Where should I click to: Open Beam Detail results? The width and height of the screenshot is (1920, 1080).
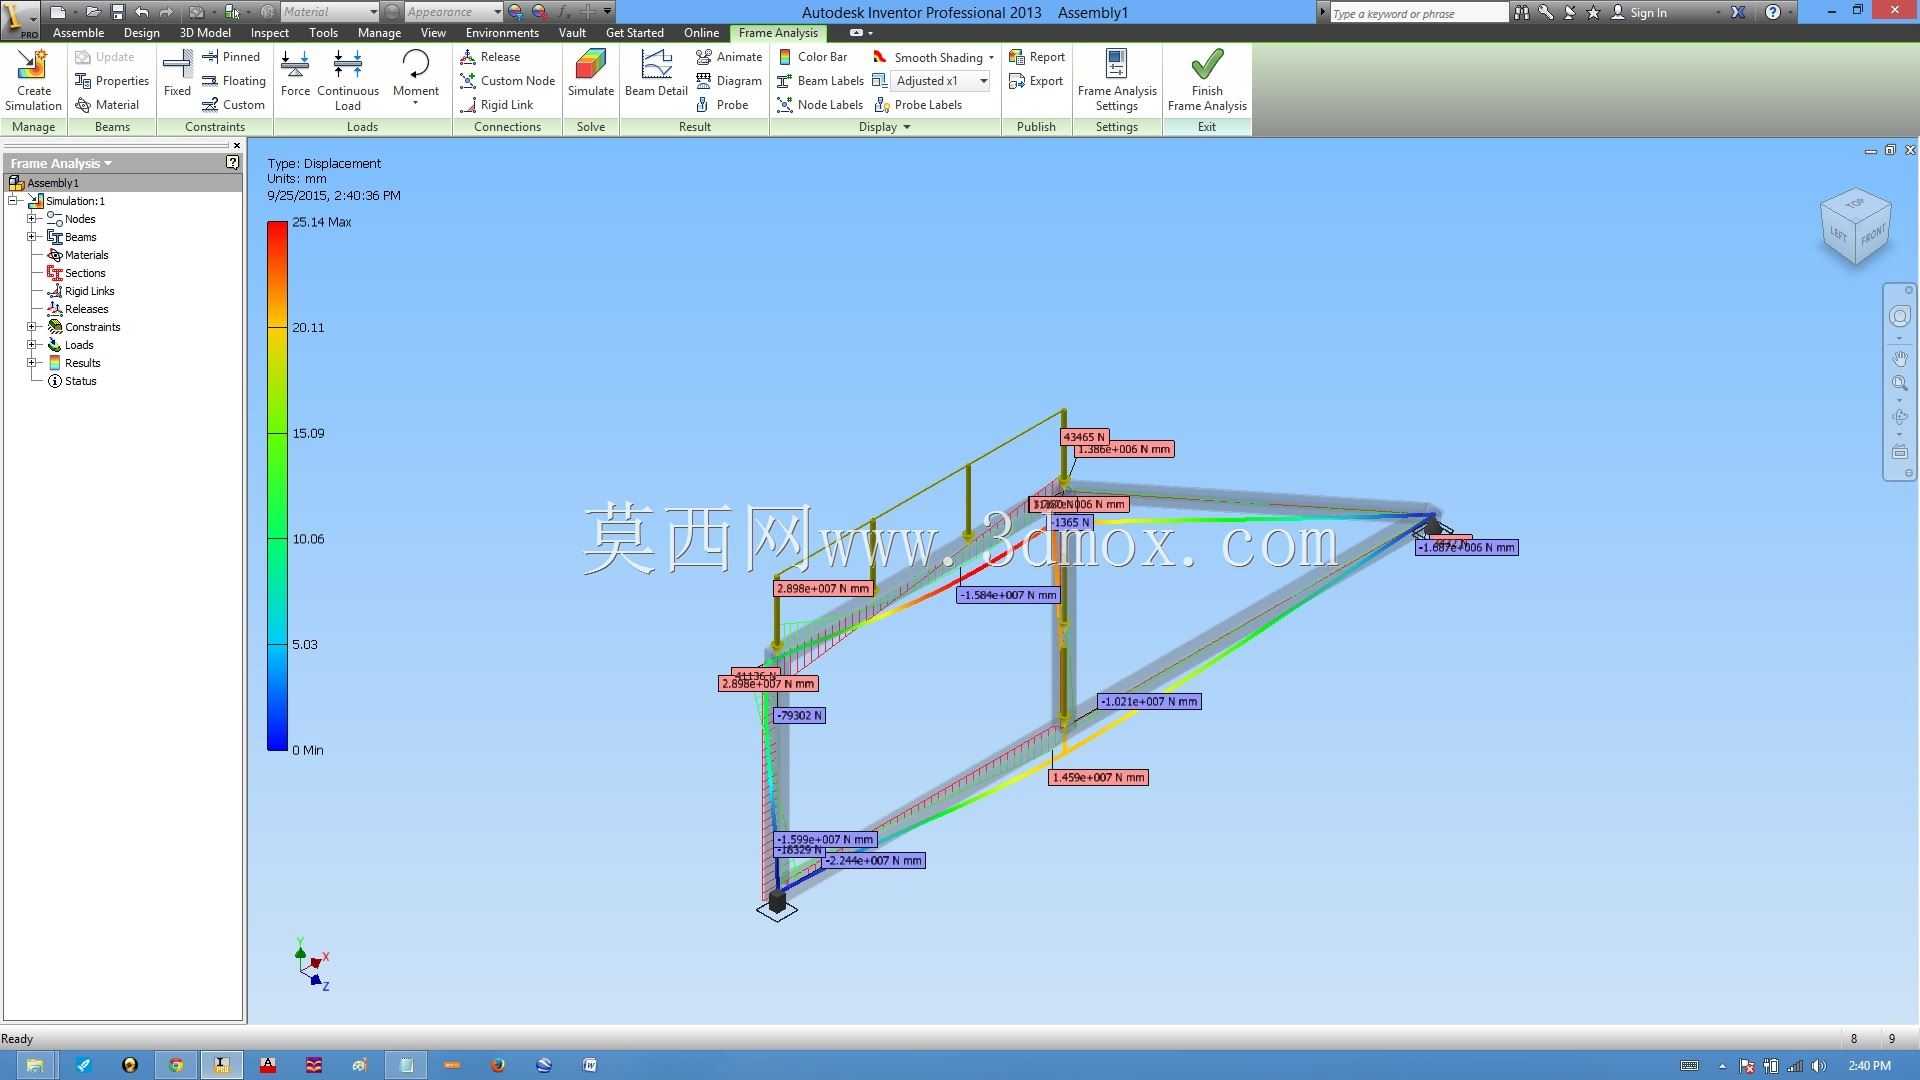click(x=656, y=73)
